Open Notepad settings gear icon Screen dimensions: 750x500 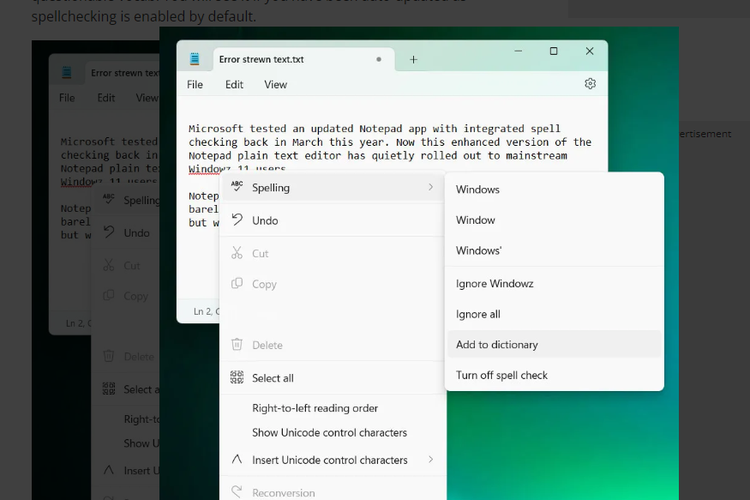[590, 84]
